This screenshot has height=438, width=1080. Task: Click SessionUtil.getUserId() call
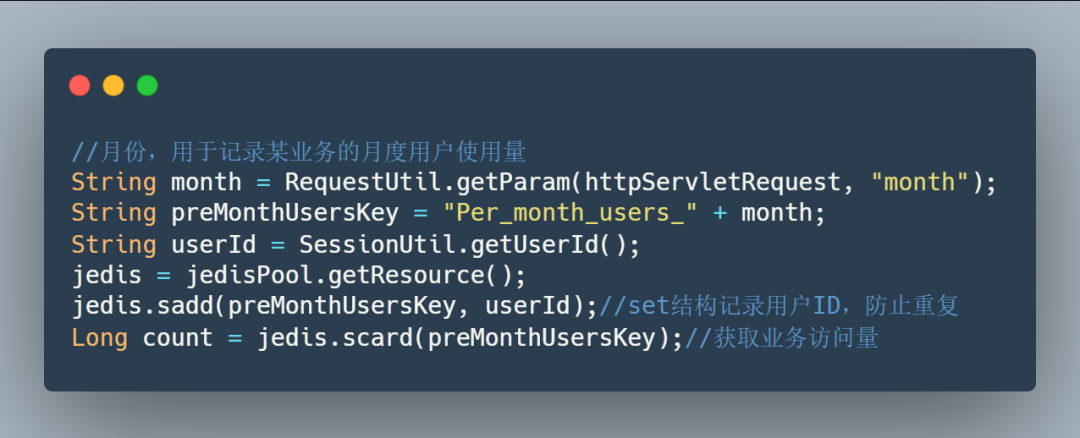[463, 244]
